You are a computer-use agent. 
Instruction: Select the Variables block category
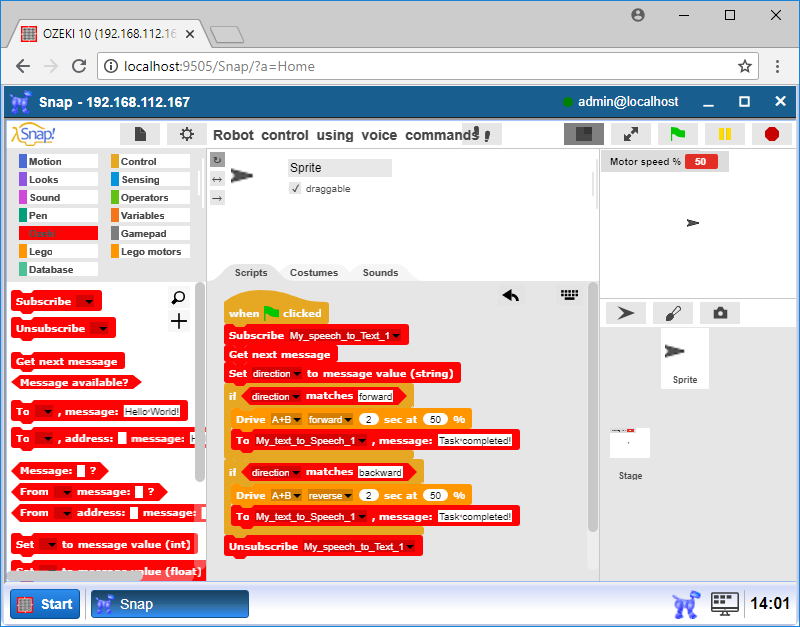click(x=151, y=215)
